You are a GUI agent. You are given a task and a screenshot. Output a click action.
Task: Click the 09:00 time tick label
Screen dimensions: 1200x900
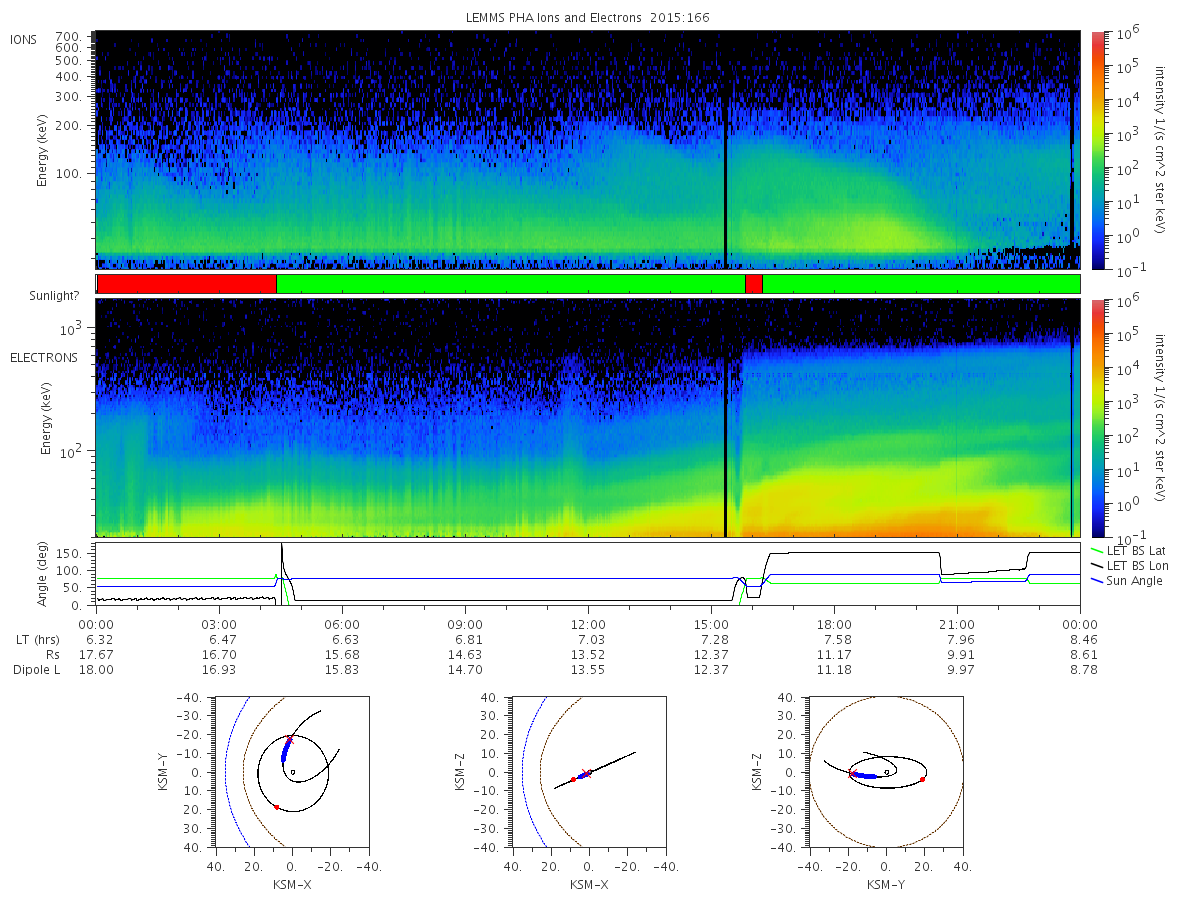tap(465, 623)
